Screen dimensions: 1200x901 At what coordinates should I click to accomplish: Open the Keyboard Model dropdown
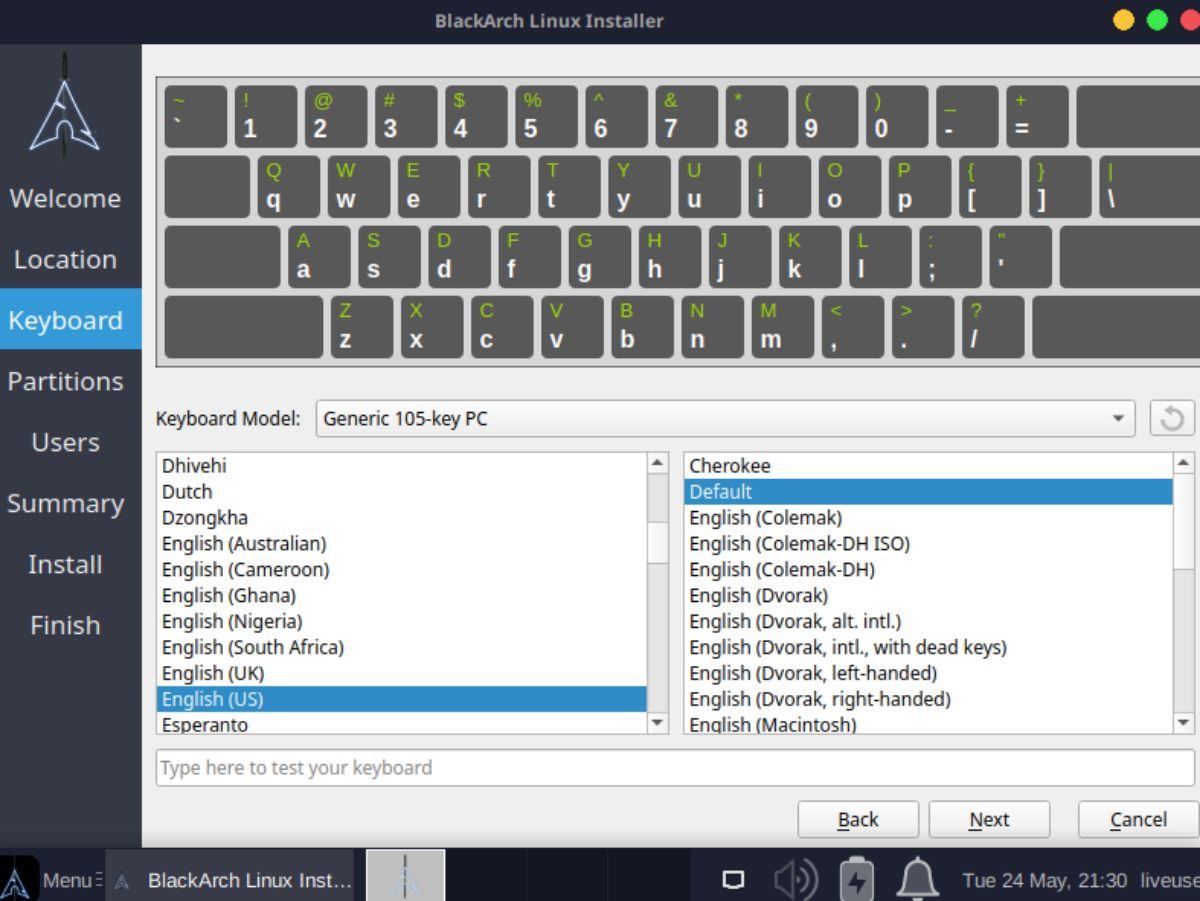(x=725, y=418)
